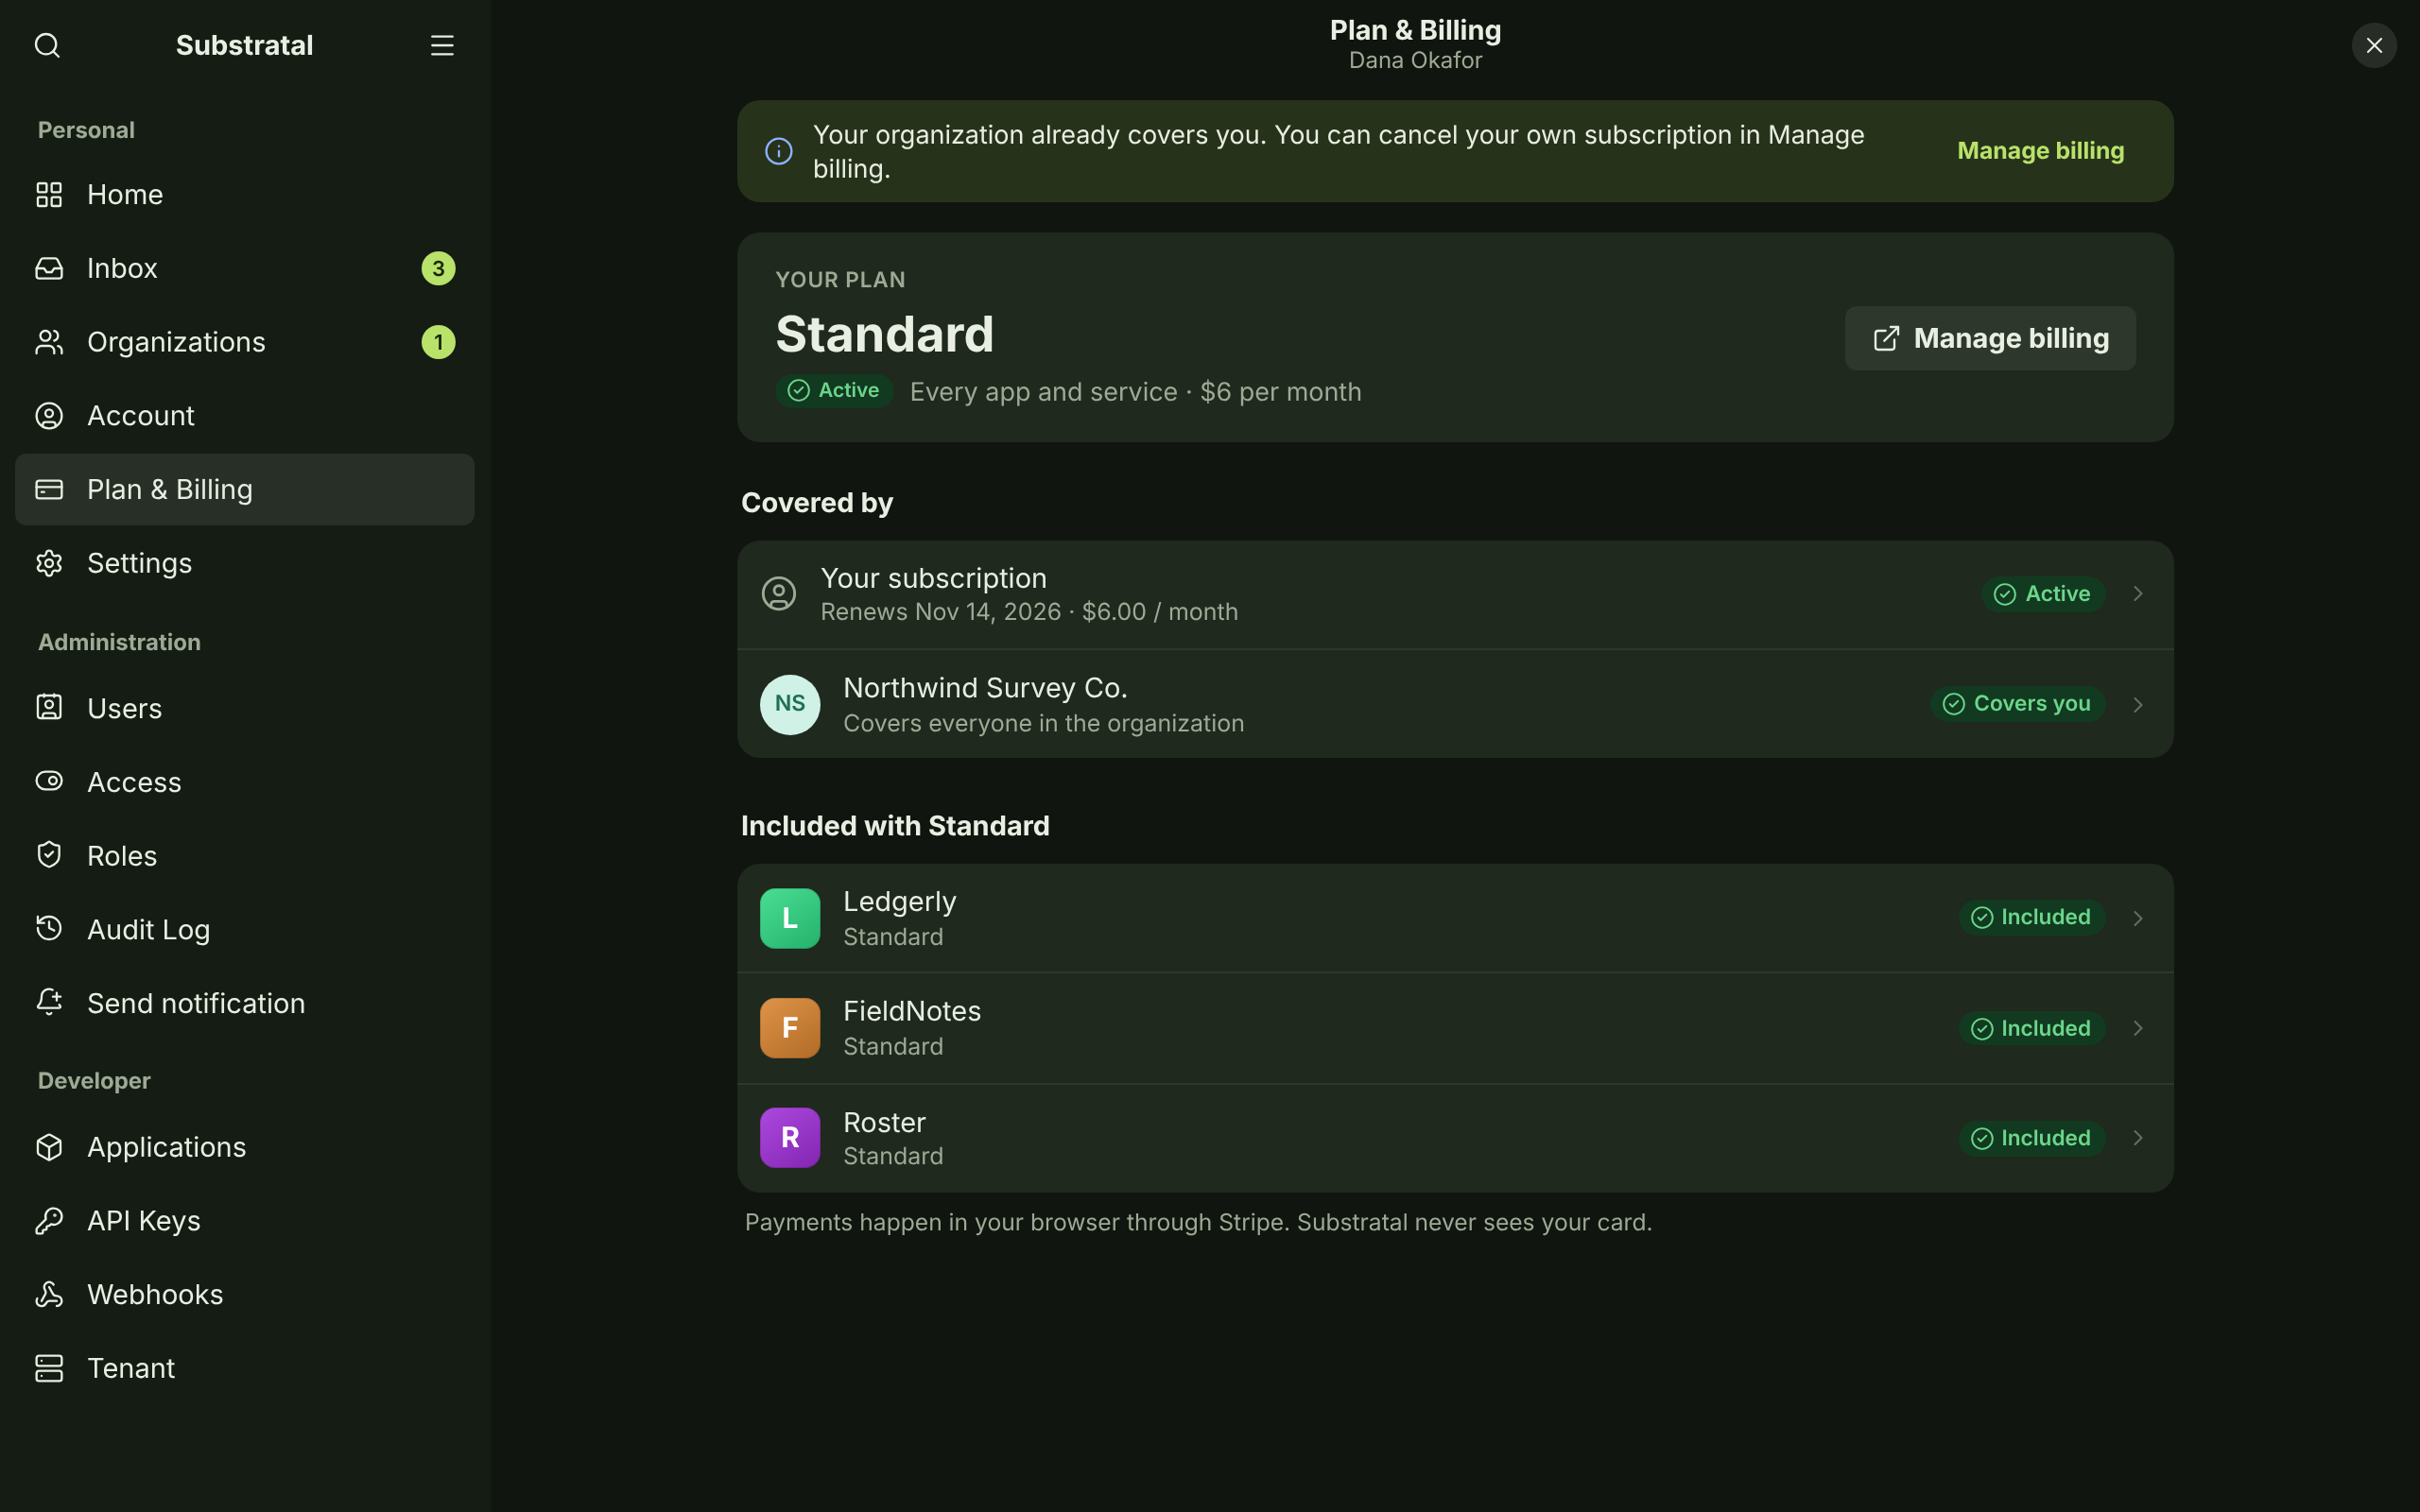Viewport: 2420px width, 1512px height.
Task: Click the Inbox tray icon
Action: coord(49,268)
